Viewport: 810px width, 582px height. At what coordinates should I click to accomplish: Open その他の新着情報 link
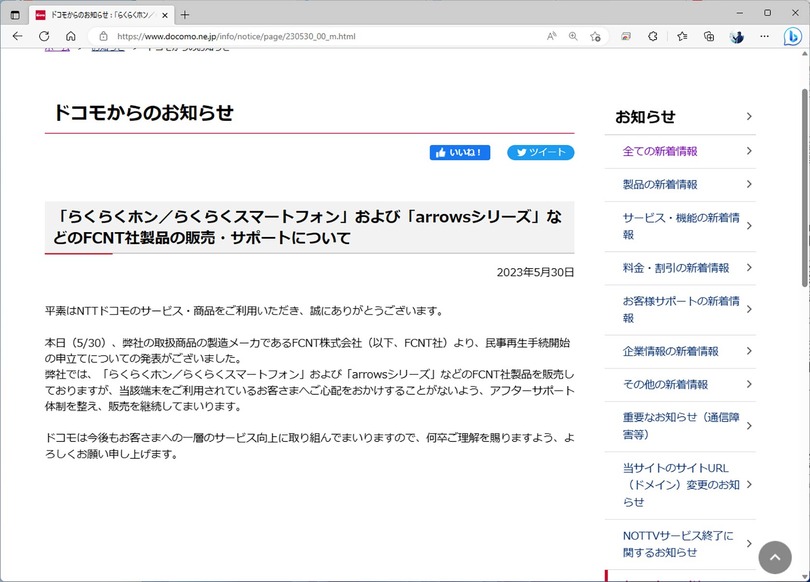tap(665, 384)
